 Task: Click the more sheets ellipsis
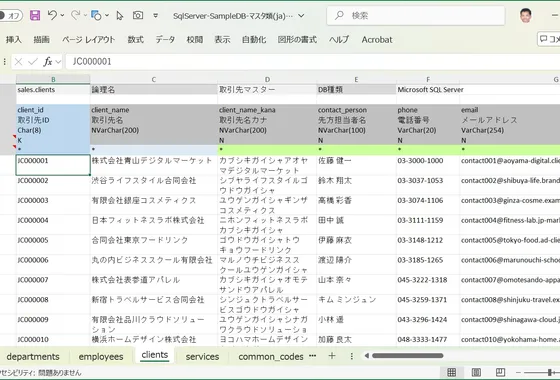[x=312, y=356]
